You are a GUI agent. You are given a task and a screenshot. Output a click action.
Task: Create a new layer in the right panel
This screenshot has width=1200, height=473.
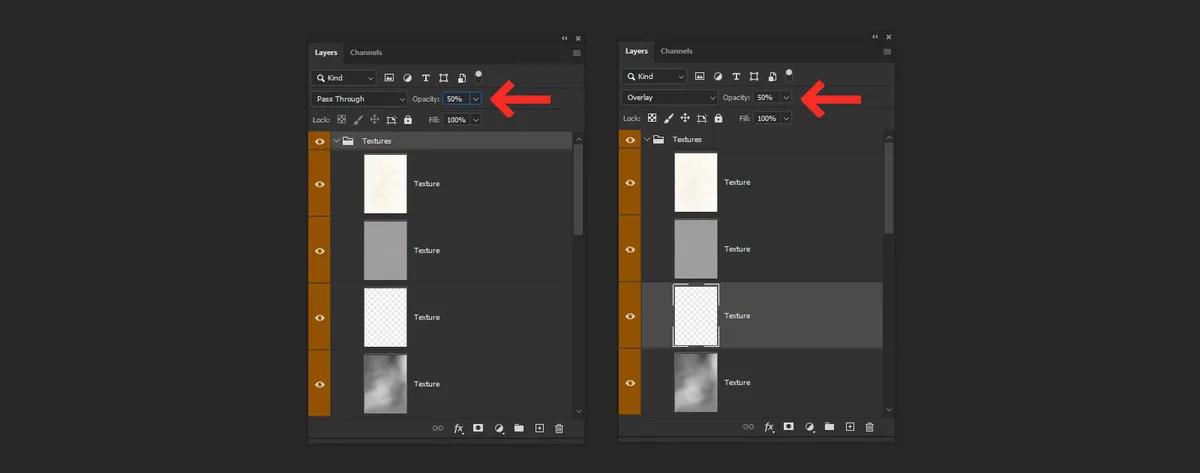[850, 426]
